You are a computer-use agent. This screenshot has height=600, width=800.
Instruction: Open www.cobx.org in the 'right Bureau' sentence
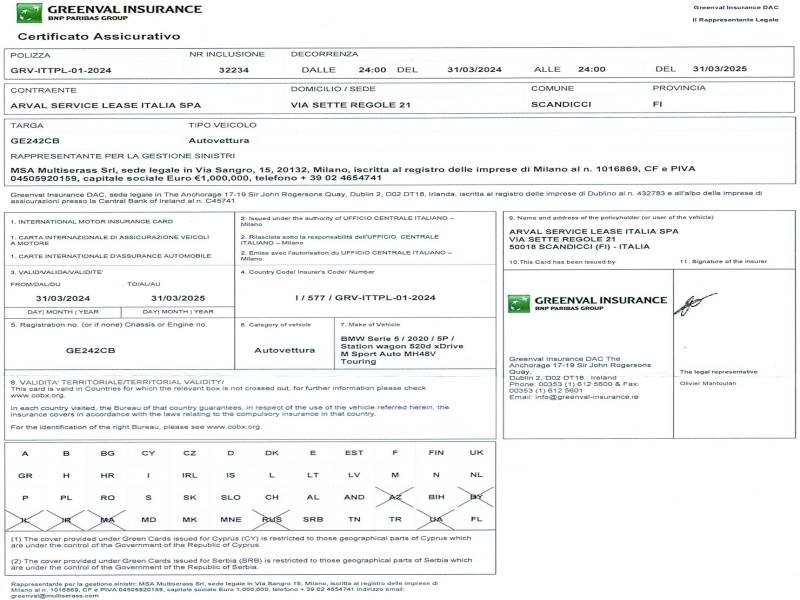(x=234, y=427)
